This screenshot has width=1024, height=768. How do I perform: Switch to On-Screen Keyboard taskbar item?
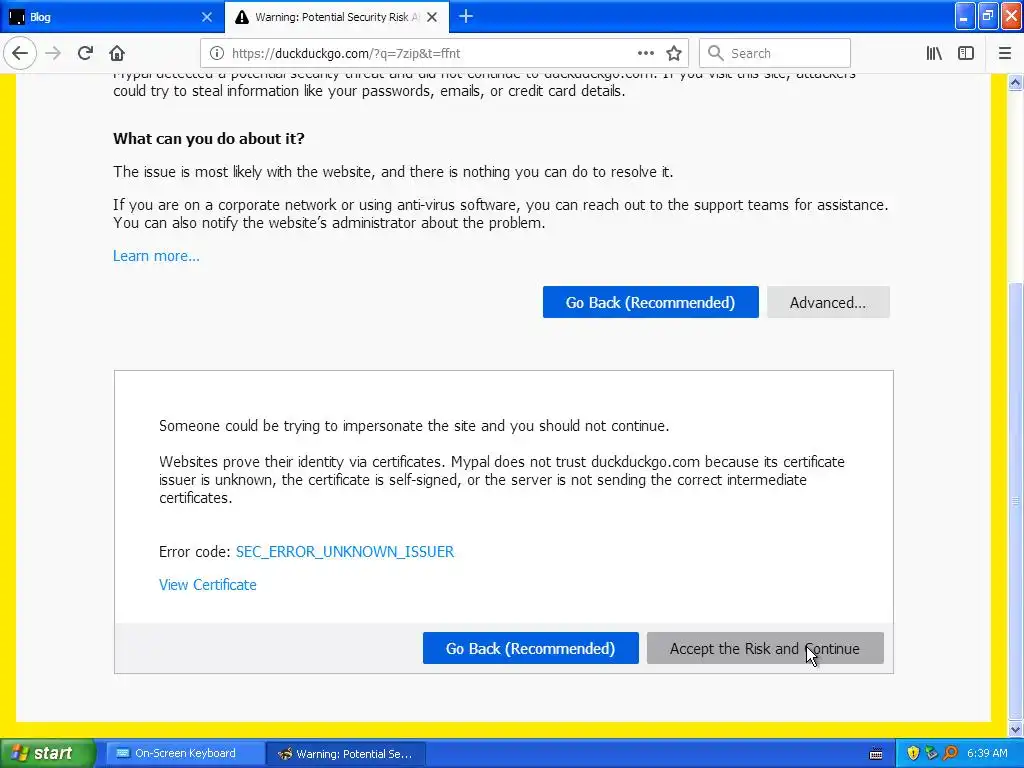coord(184,753)
